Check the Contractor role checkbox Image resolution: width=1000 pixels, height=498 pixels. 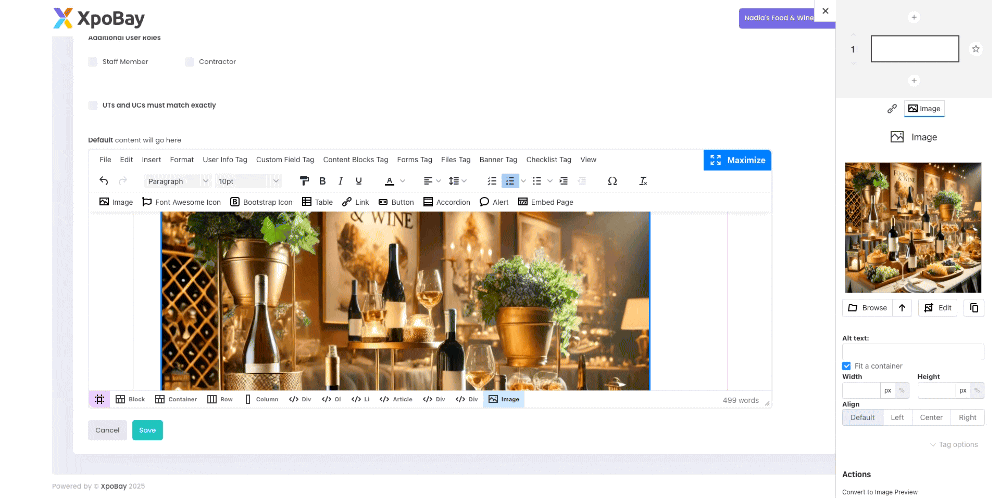click(189, 62)
